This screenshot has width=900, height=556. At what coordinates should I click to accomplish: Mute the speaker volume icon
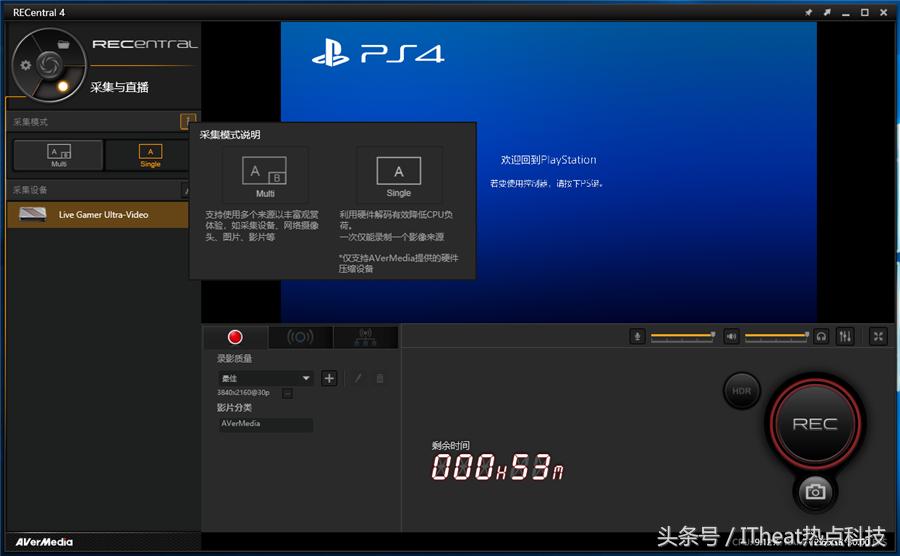[x=731, y=336]
